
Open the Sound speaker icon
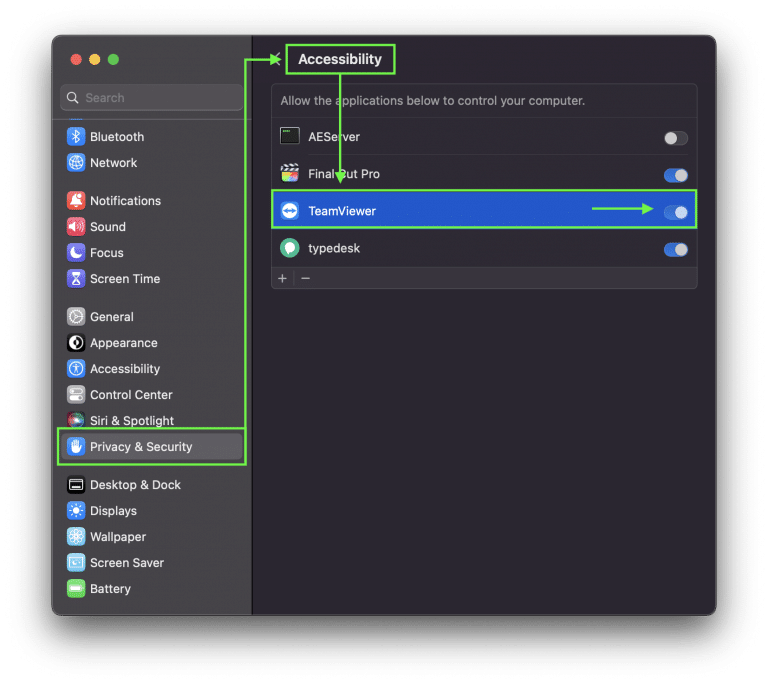(x=76, y=226)
